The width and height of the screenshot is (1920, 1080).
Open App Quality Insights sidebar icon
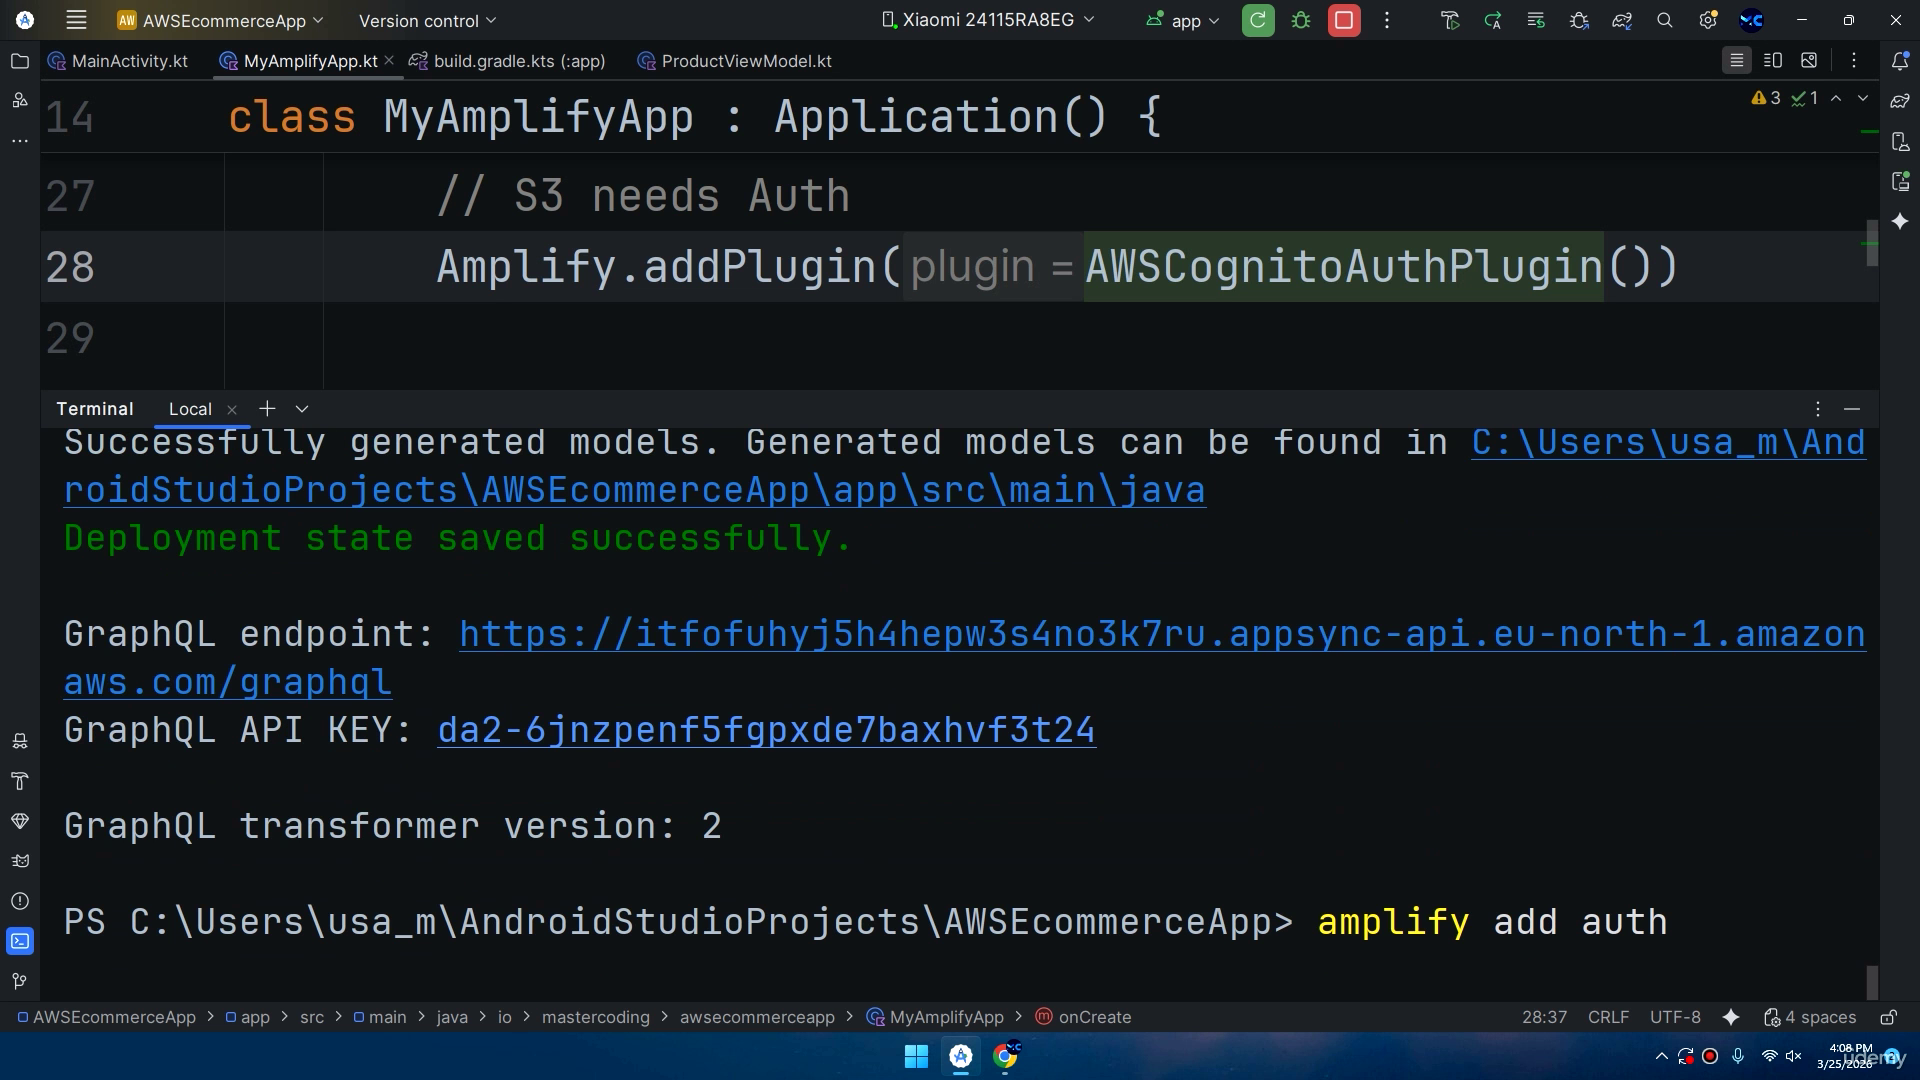tap(19, 821)
